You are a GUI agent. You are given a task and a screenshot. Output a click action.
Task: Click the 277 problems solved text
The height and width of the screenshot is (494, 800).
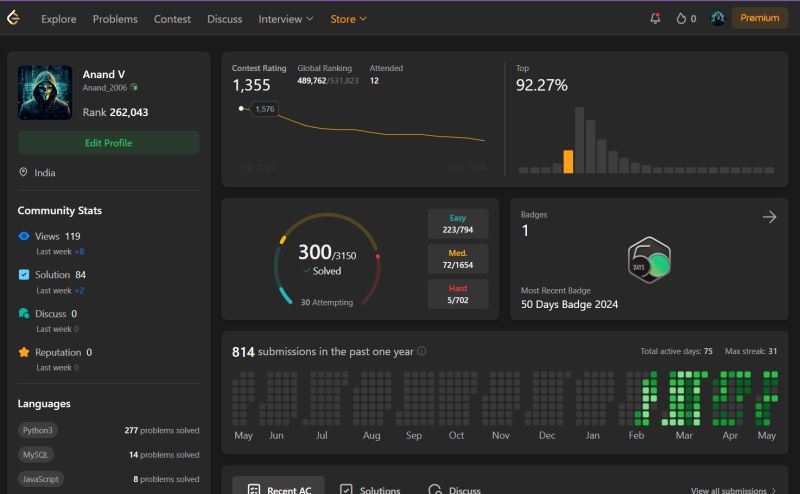[x=162, y=430]
